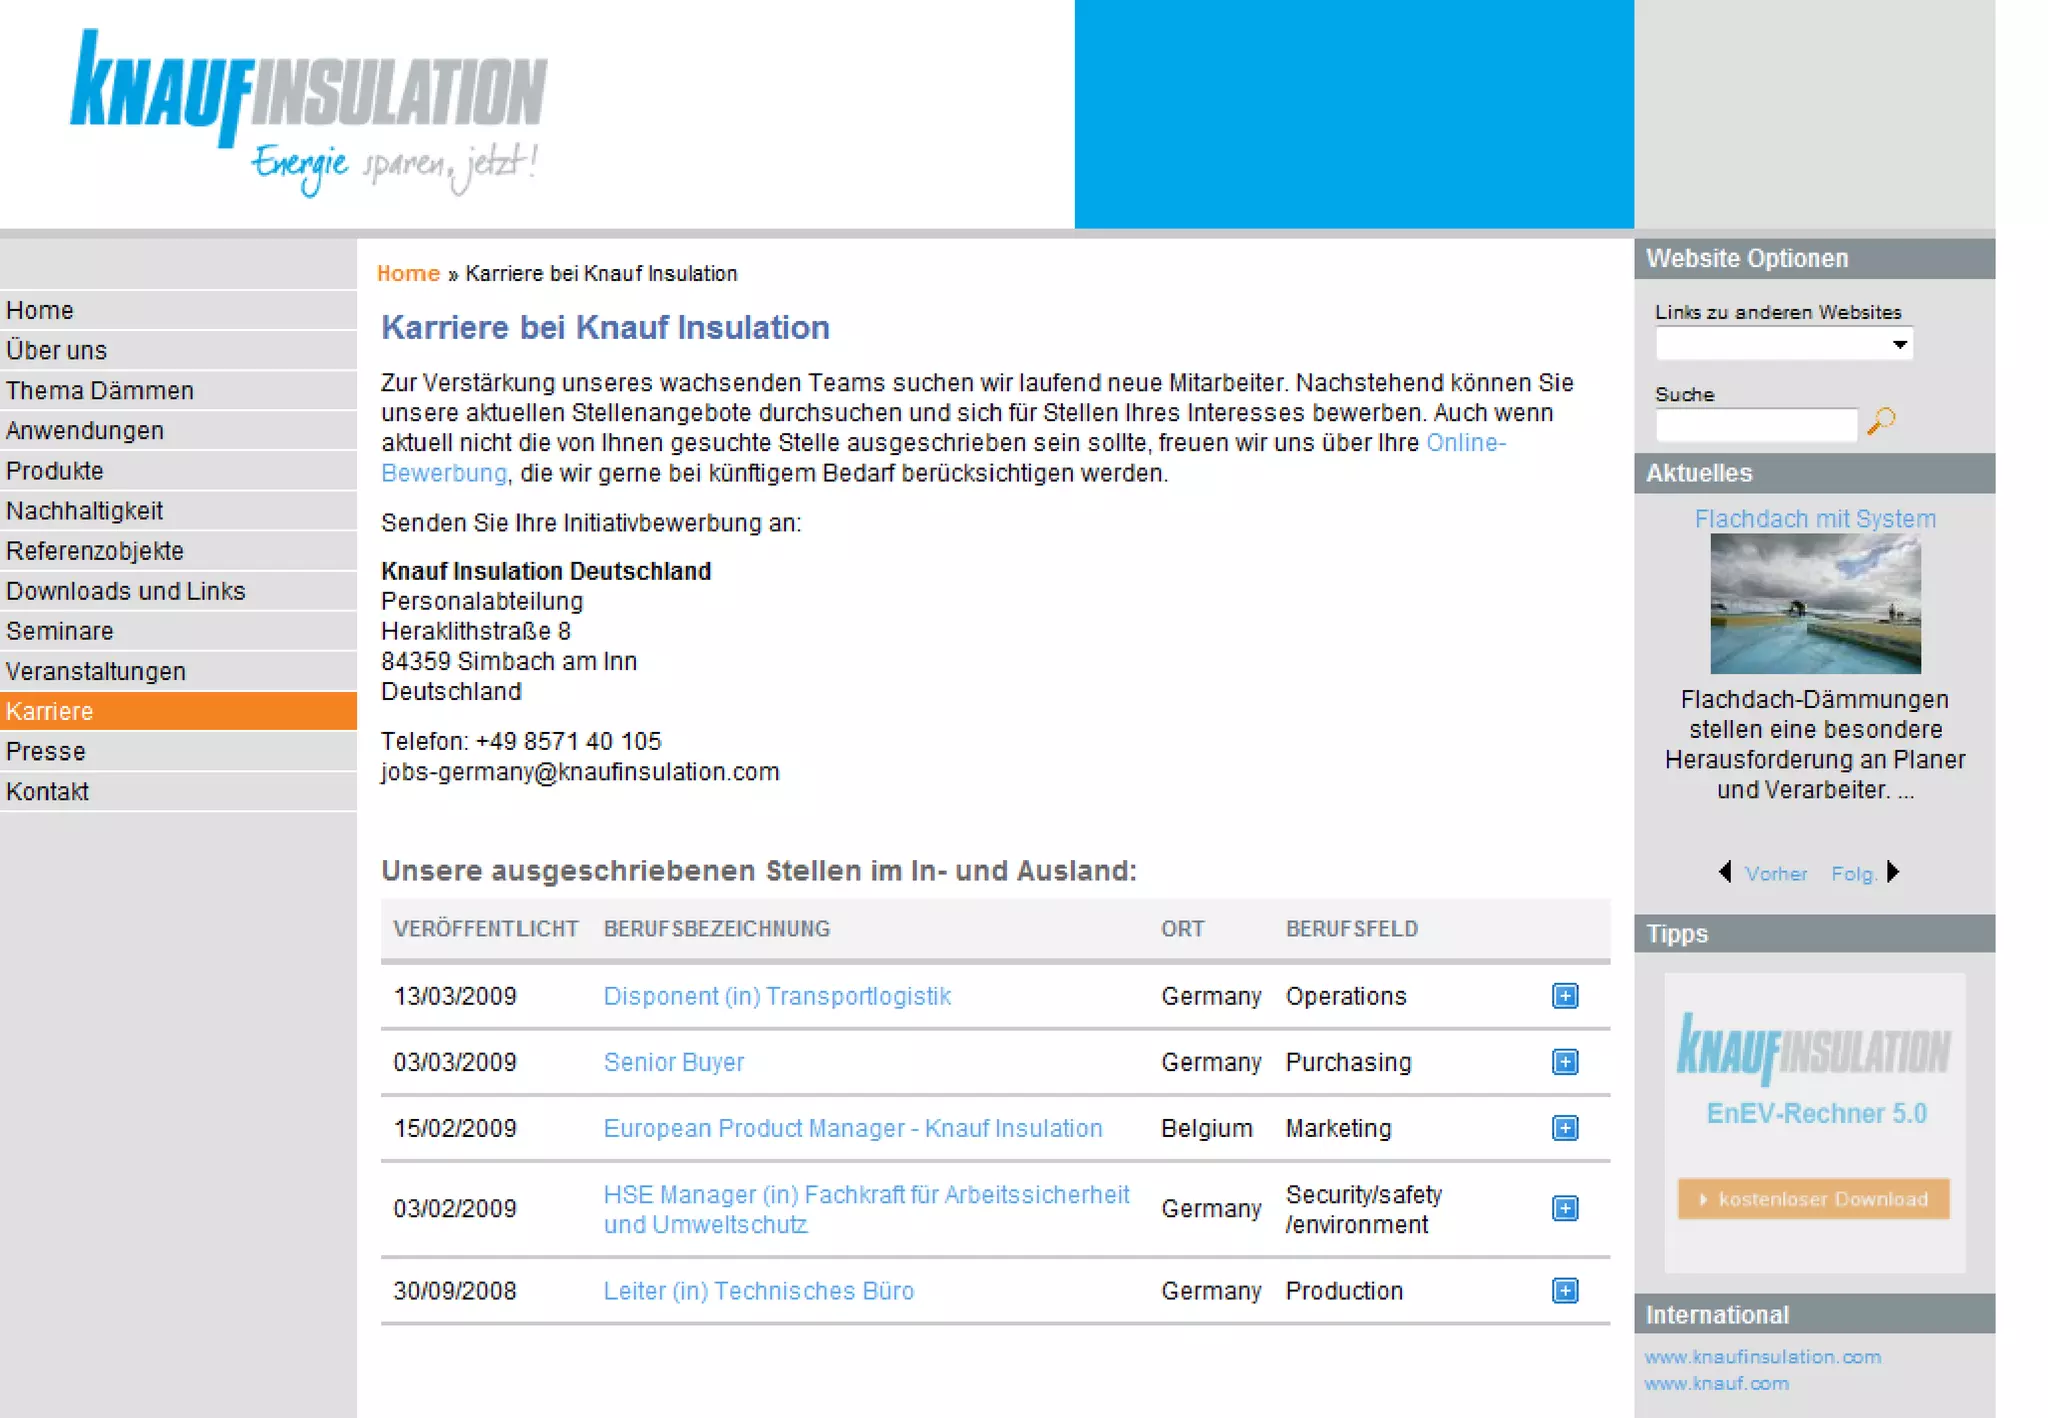The image size is (2048, 1418).
Task: Open the Produkte menu item
Action: [x=55, y=471]
